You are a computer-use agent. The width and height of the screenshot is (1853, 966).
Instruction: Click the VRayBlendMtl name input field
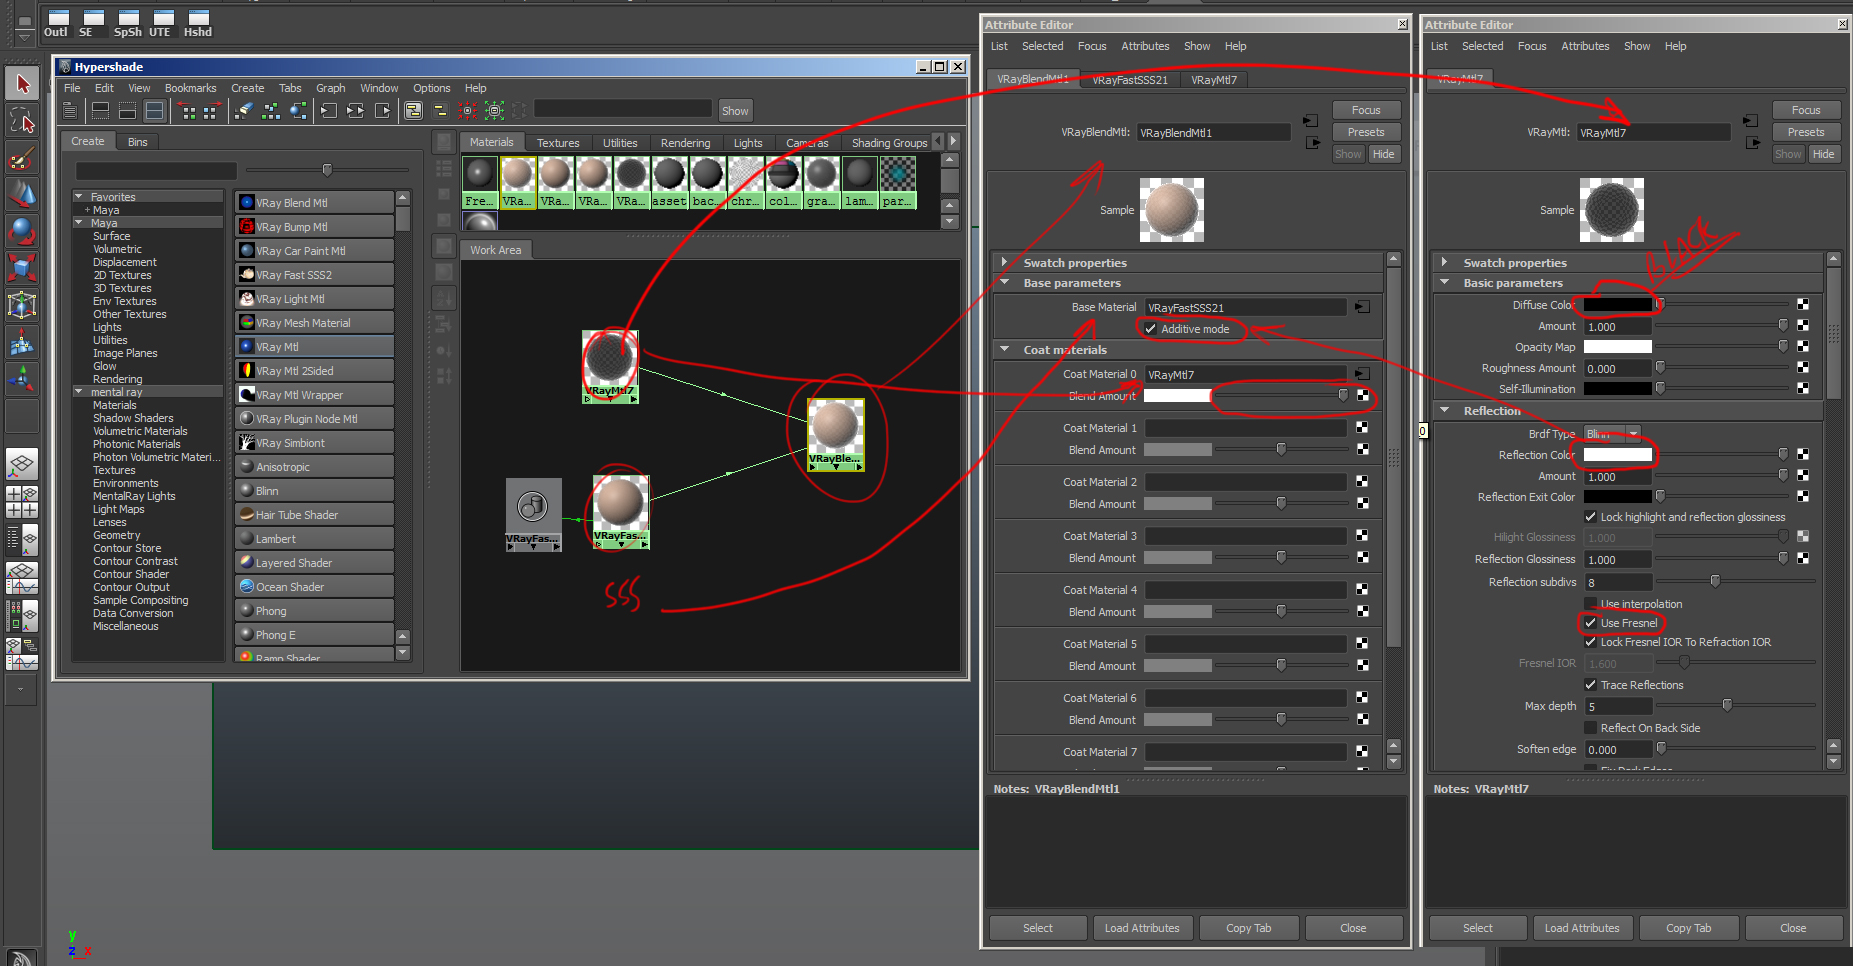1214,132
